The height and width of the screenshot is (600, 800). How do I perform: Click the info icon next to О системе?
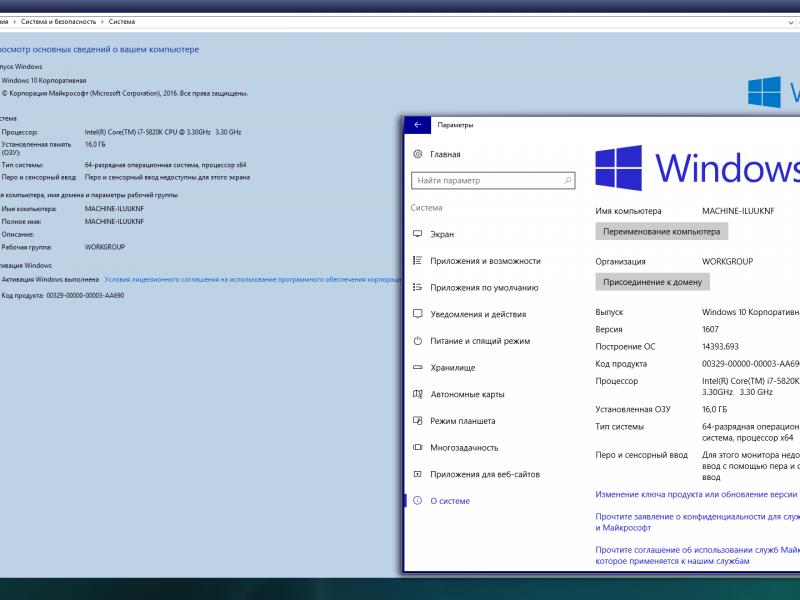coord(417,501)
